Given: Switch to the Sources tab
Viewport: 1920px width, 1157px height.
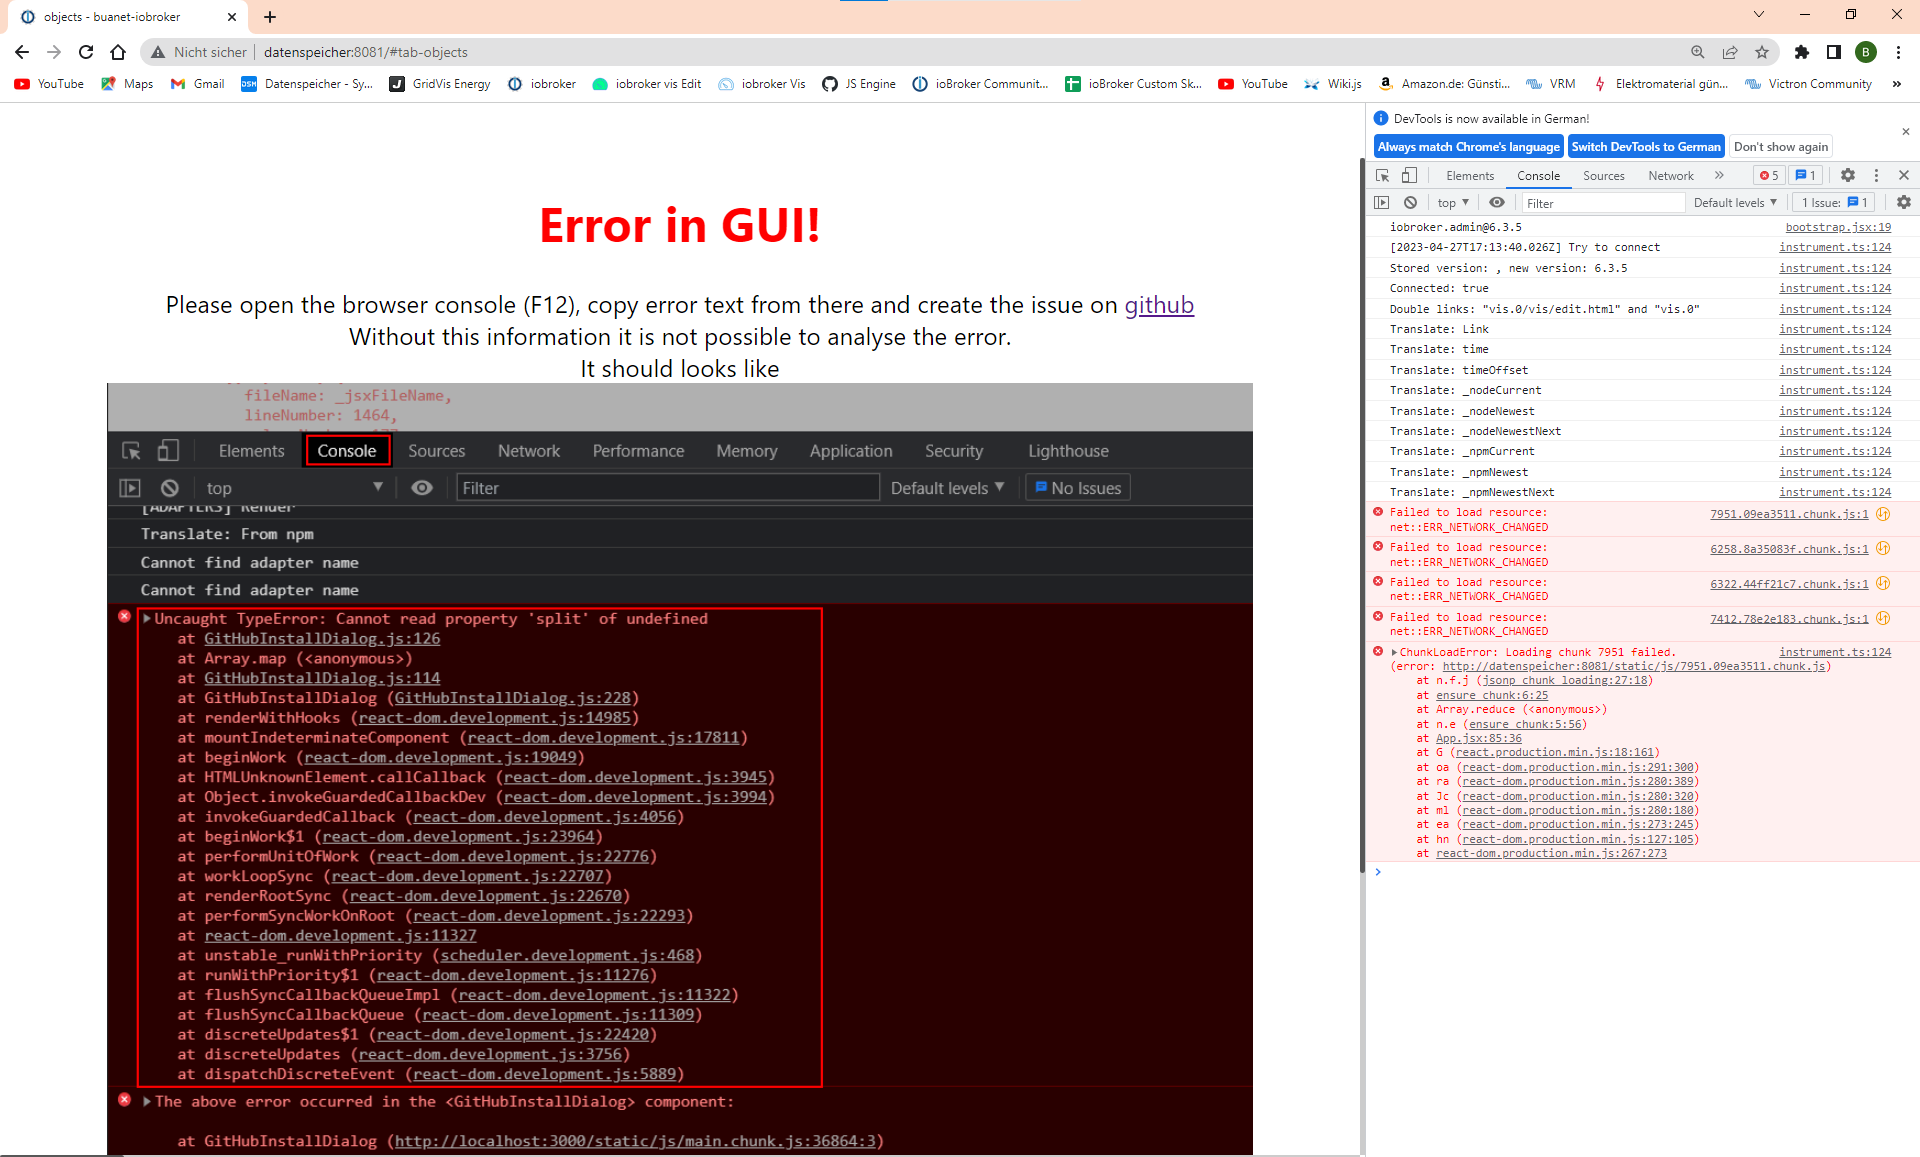Looking at the screenshot, I should 1604,175.
